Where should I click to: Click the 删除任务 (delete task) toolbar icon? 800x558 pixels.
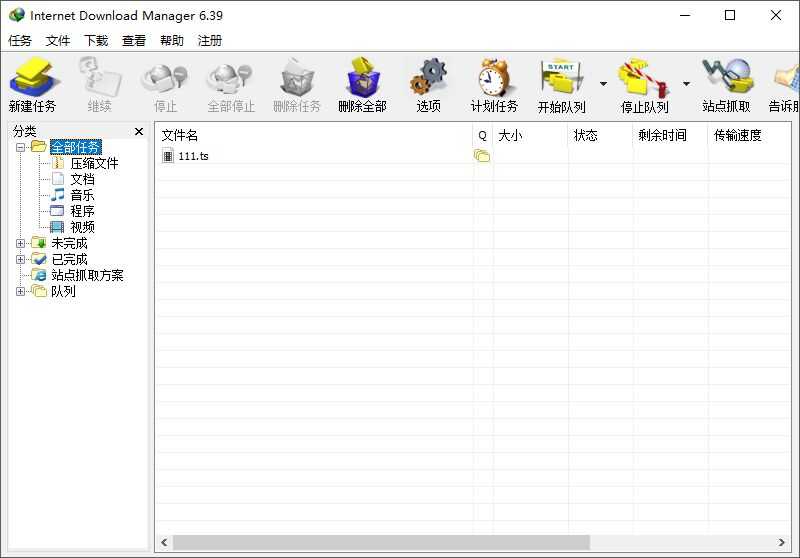[x=297, y=78]
